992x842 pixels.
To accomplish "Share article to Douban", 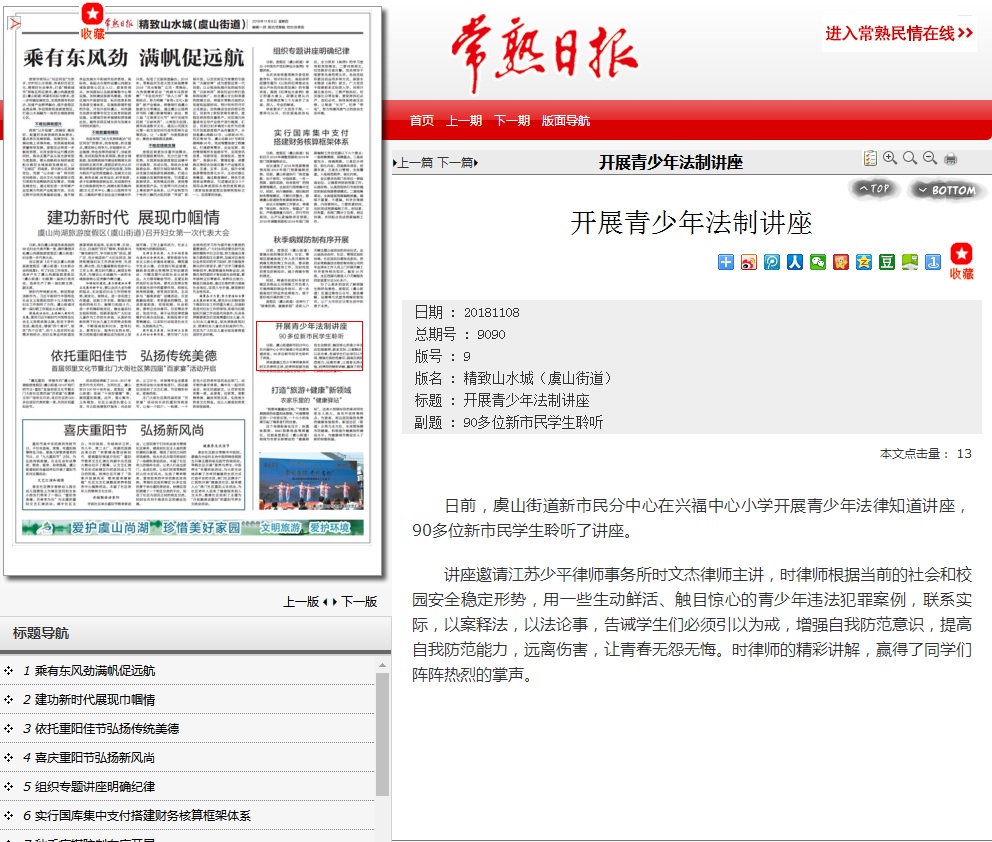I will tap(887, 262).
